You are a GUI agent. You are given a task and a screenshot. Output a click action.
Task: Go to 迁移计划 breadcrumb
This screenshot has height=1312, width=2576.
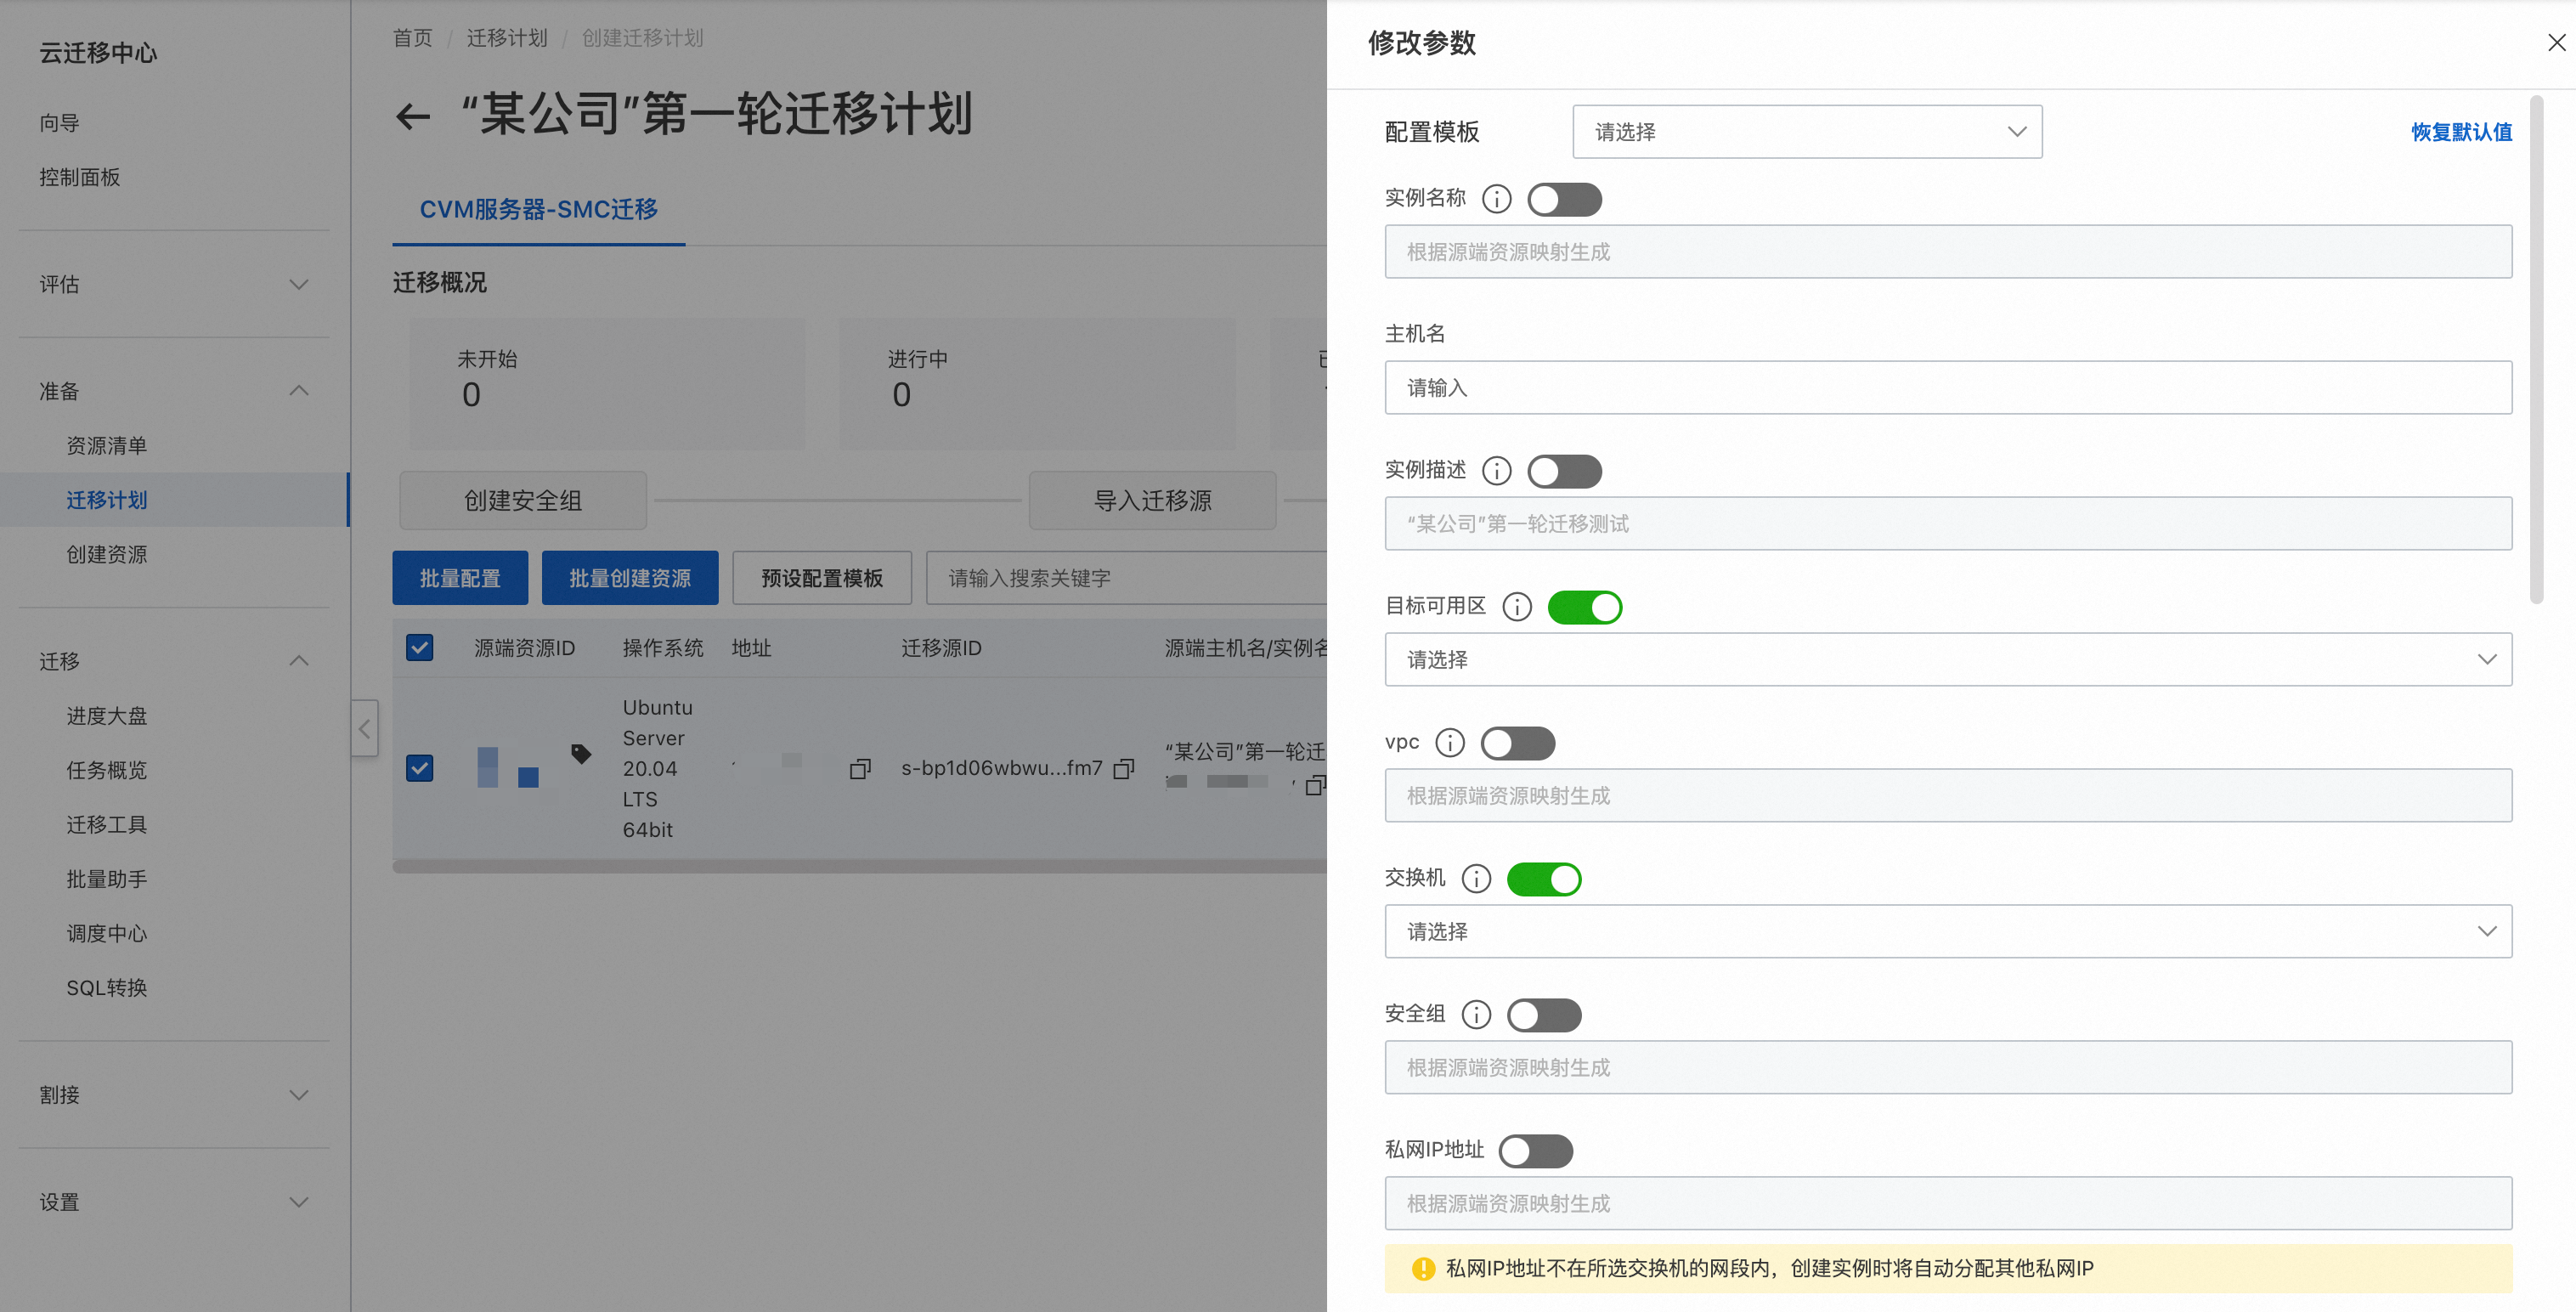coord(507,38)
